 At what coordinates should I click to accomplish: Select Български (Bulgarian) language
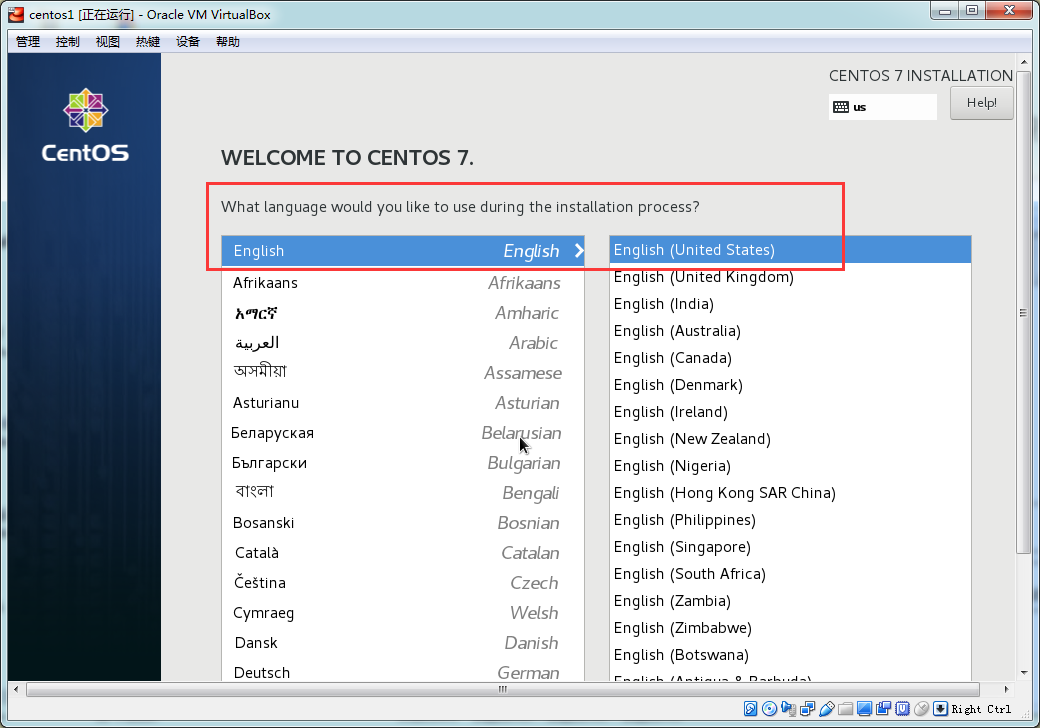coord(403,463)
